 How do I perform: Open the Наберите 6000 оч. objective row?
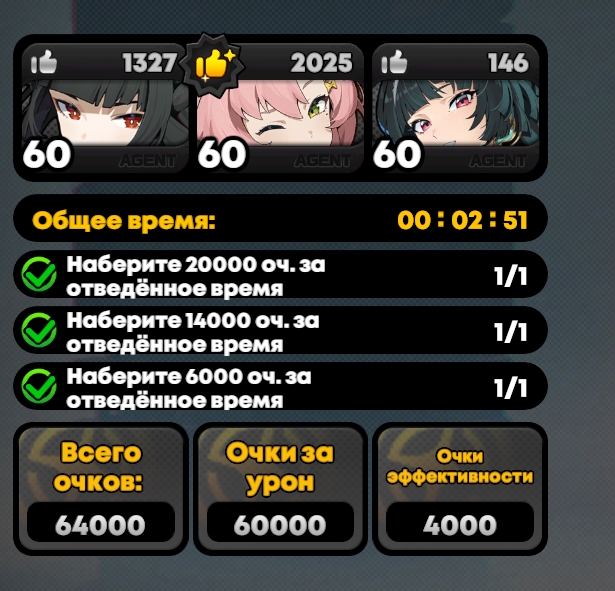[x=280, y=386]
